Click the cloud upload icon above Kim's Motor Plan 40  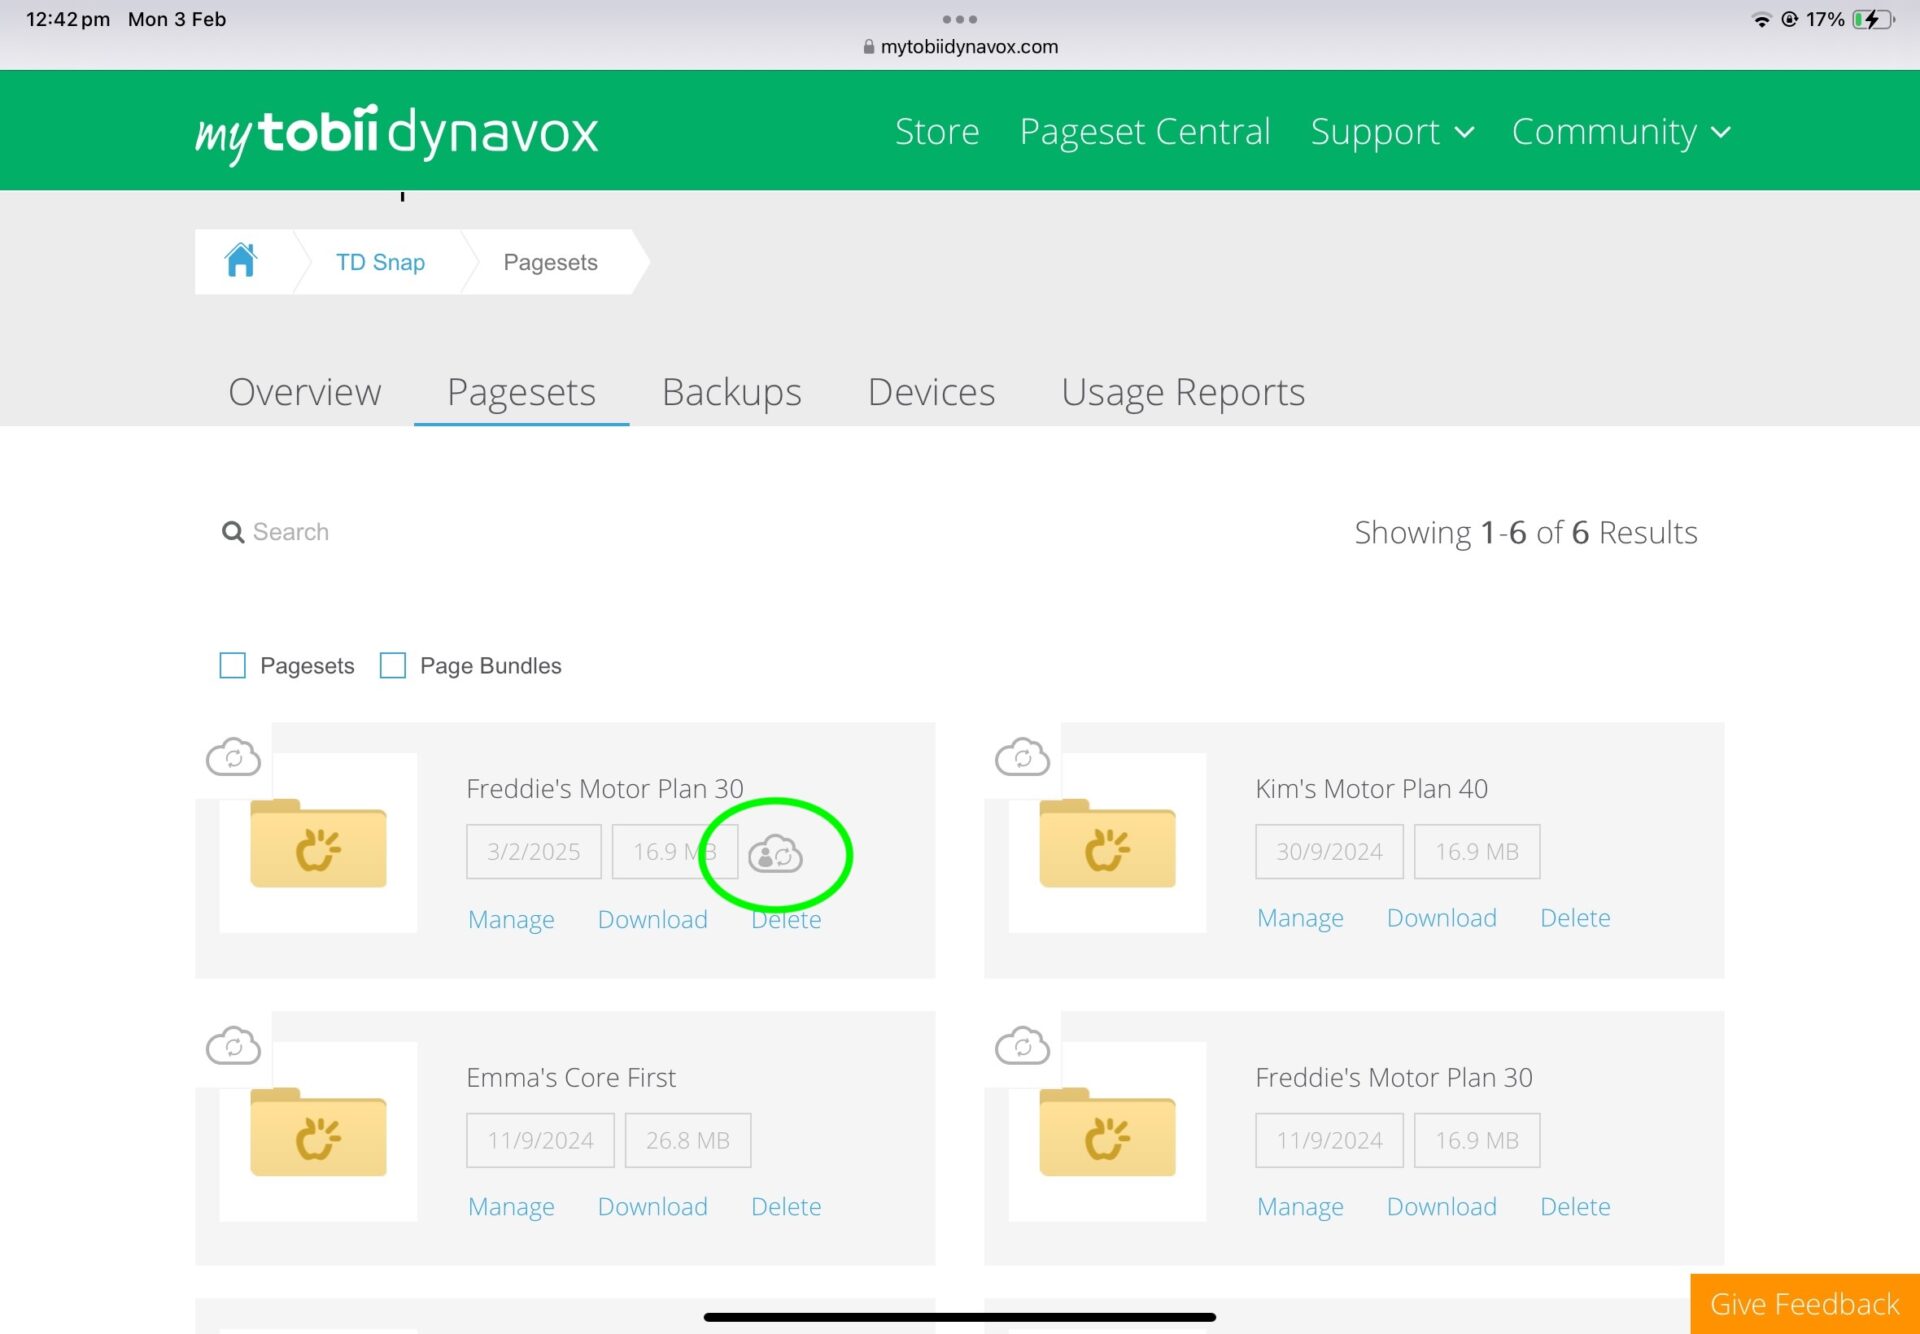pyautogui.click(x=1021, y=755)
